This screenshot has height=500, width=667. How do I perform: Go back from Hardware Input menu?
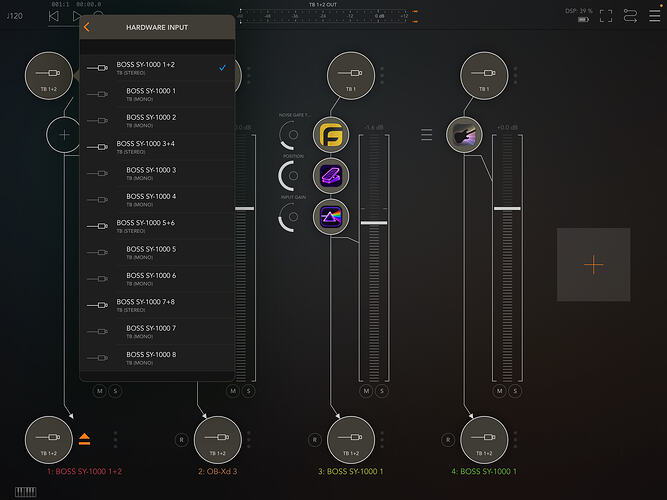tap(87, 27)
